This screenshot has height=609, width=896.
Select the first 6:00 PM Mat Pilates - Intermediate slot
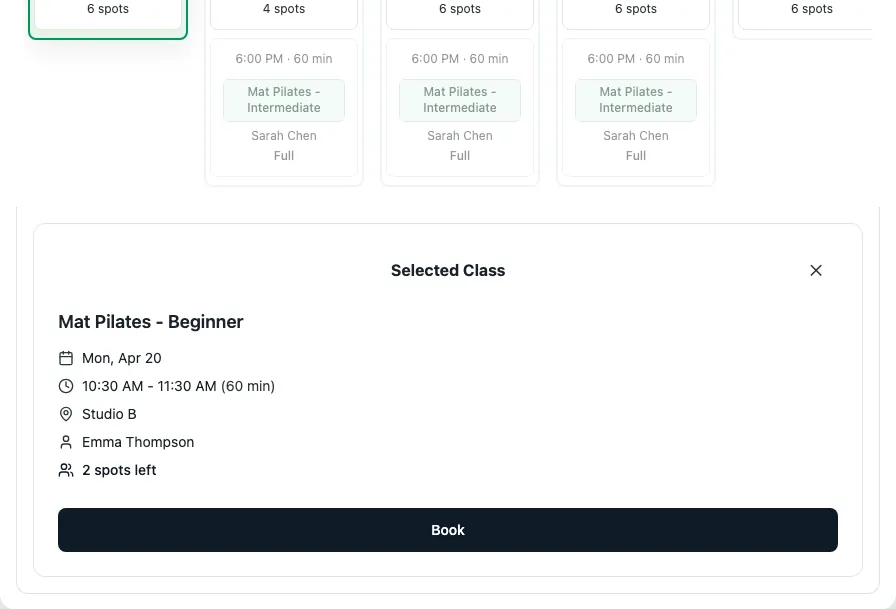(284, 100)
